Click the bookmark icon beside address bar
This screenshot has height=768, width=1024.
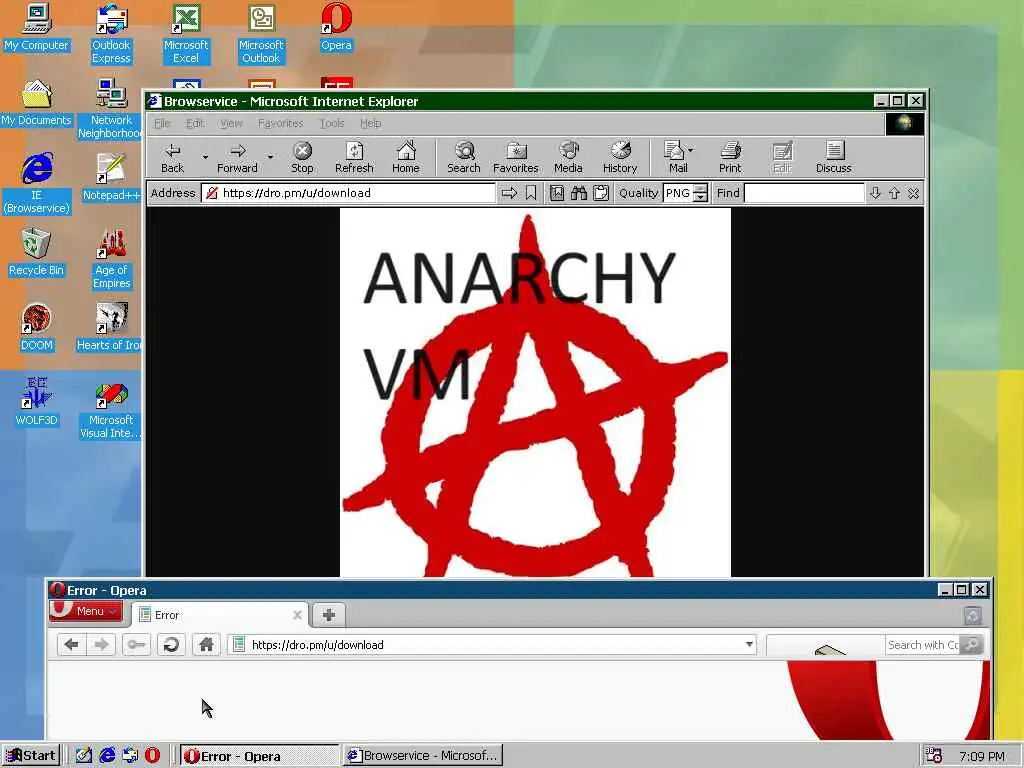(531, 193)
